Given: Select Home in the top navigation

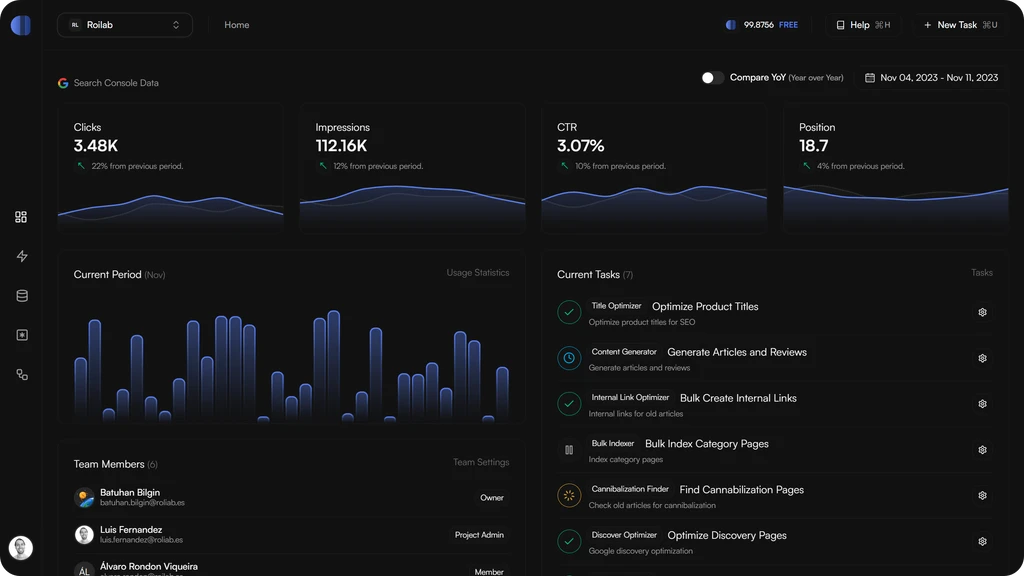Looking at the screenshot, I should pos(236,24).
